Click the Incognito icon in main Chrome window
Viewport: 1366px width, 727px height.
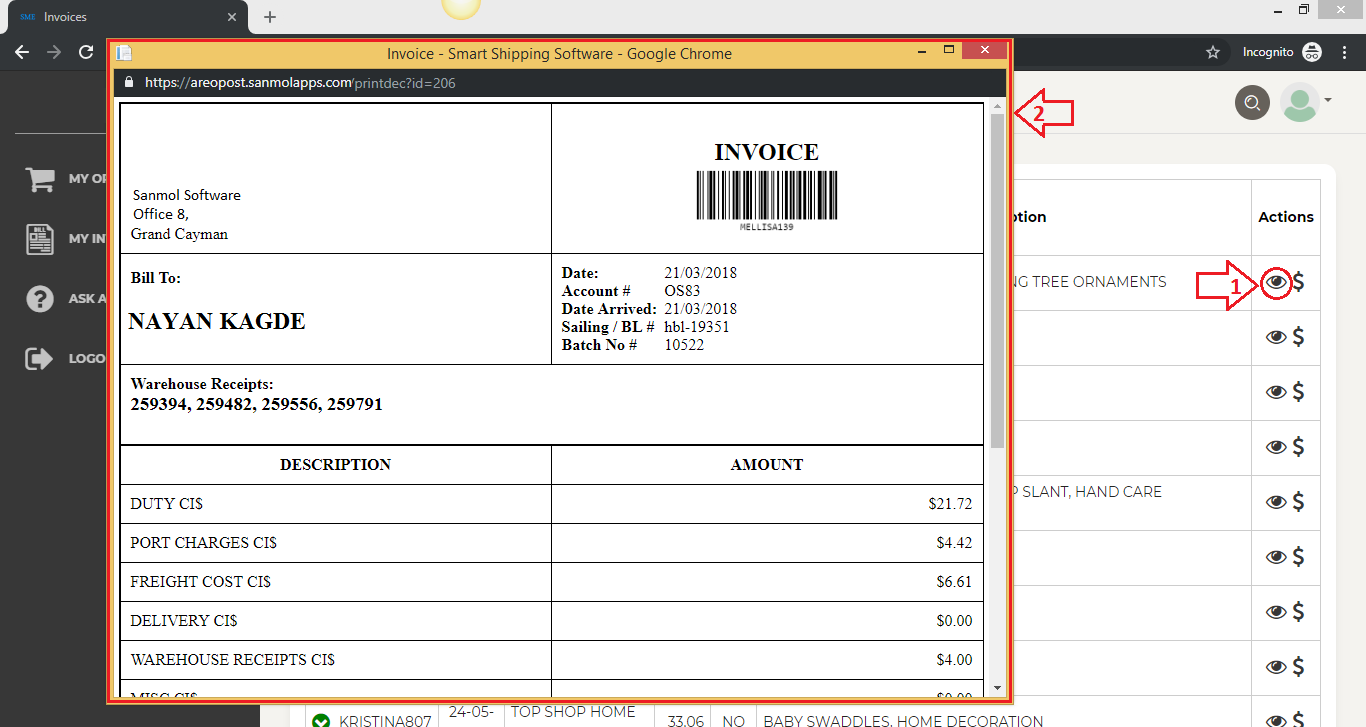point(1313,52)
